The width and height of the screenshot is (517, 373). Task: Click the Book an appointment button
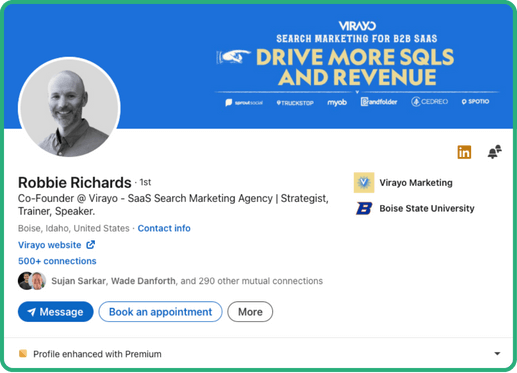pyautogui.click(x=160, y=312)
